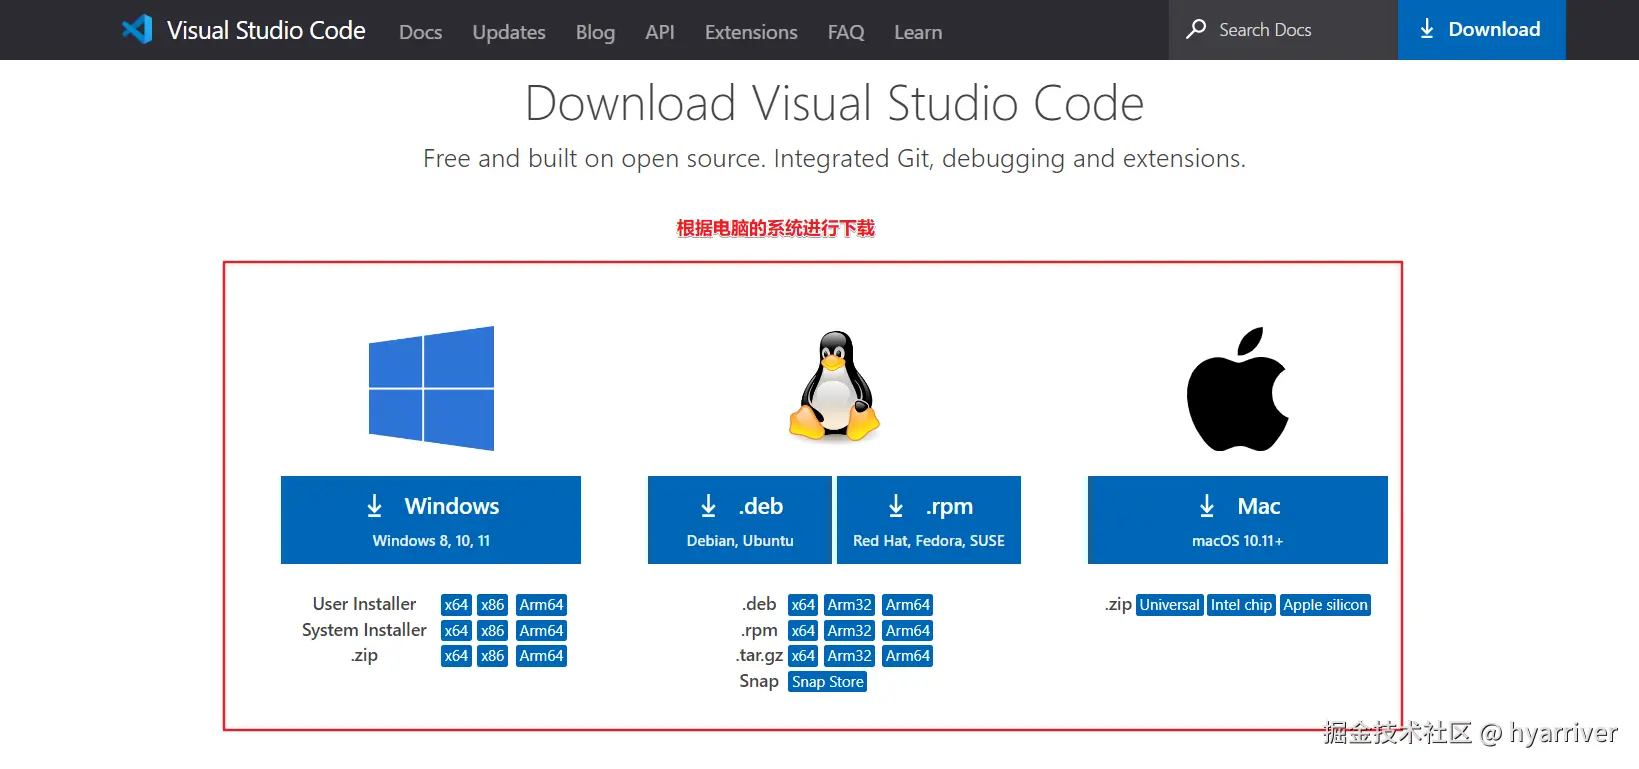The height and width of the screenshot is (769, 1639).
Task: Click the "User Installer" label text
Action: tap(364, 604)
